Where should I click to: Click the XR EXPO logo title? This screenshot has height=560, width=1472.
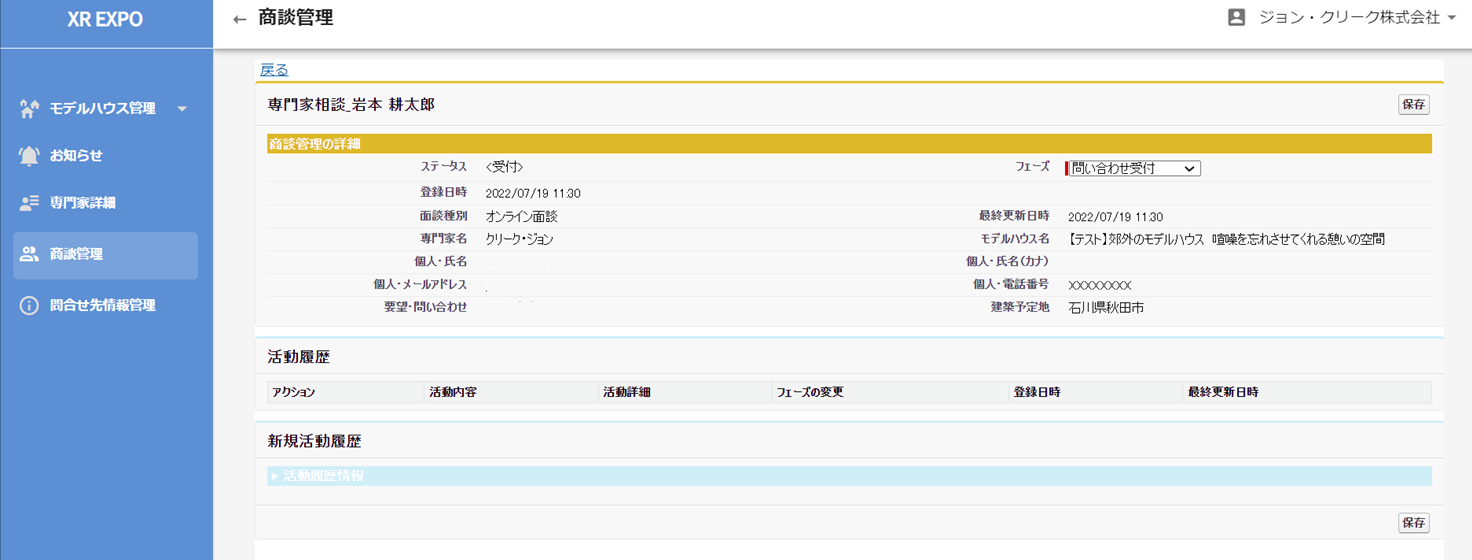click(105, 20)
